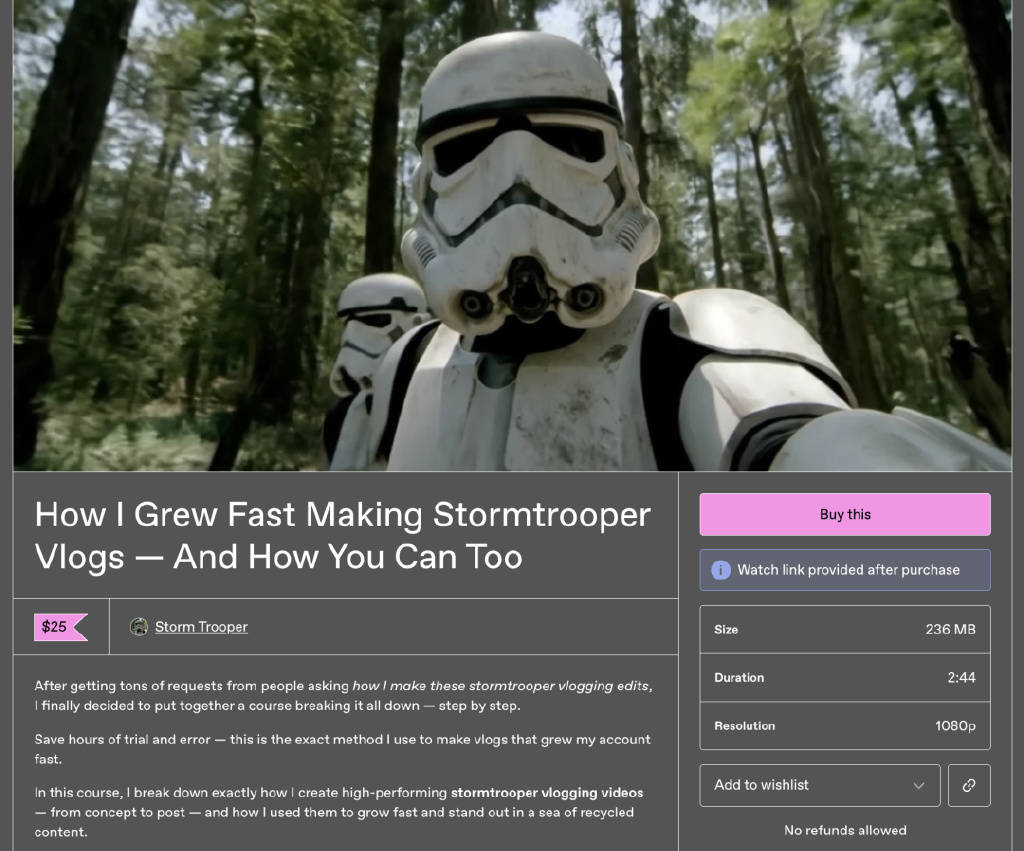Select the $25 price tag
1024x851 pixels.
pyautogui.click(x=60, y=627)
